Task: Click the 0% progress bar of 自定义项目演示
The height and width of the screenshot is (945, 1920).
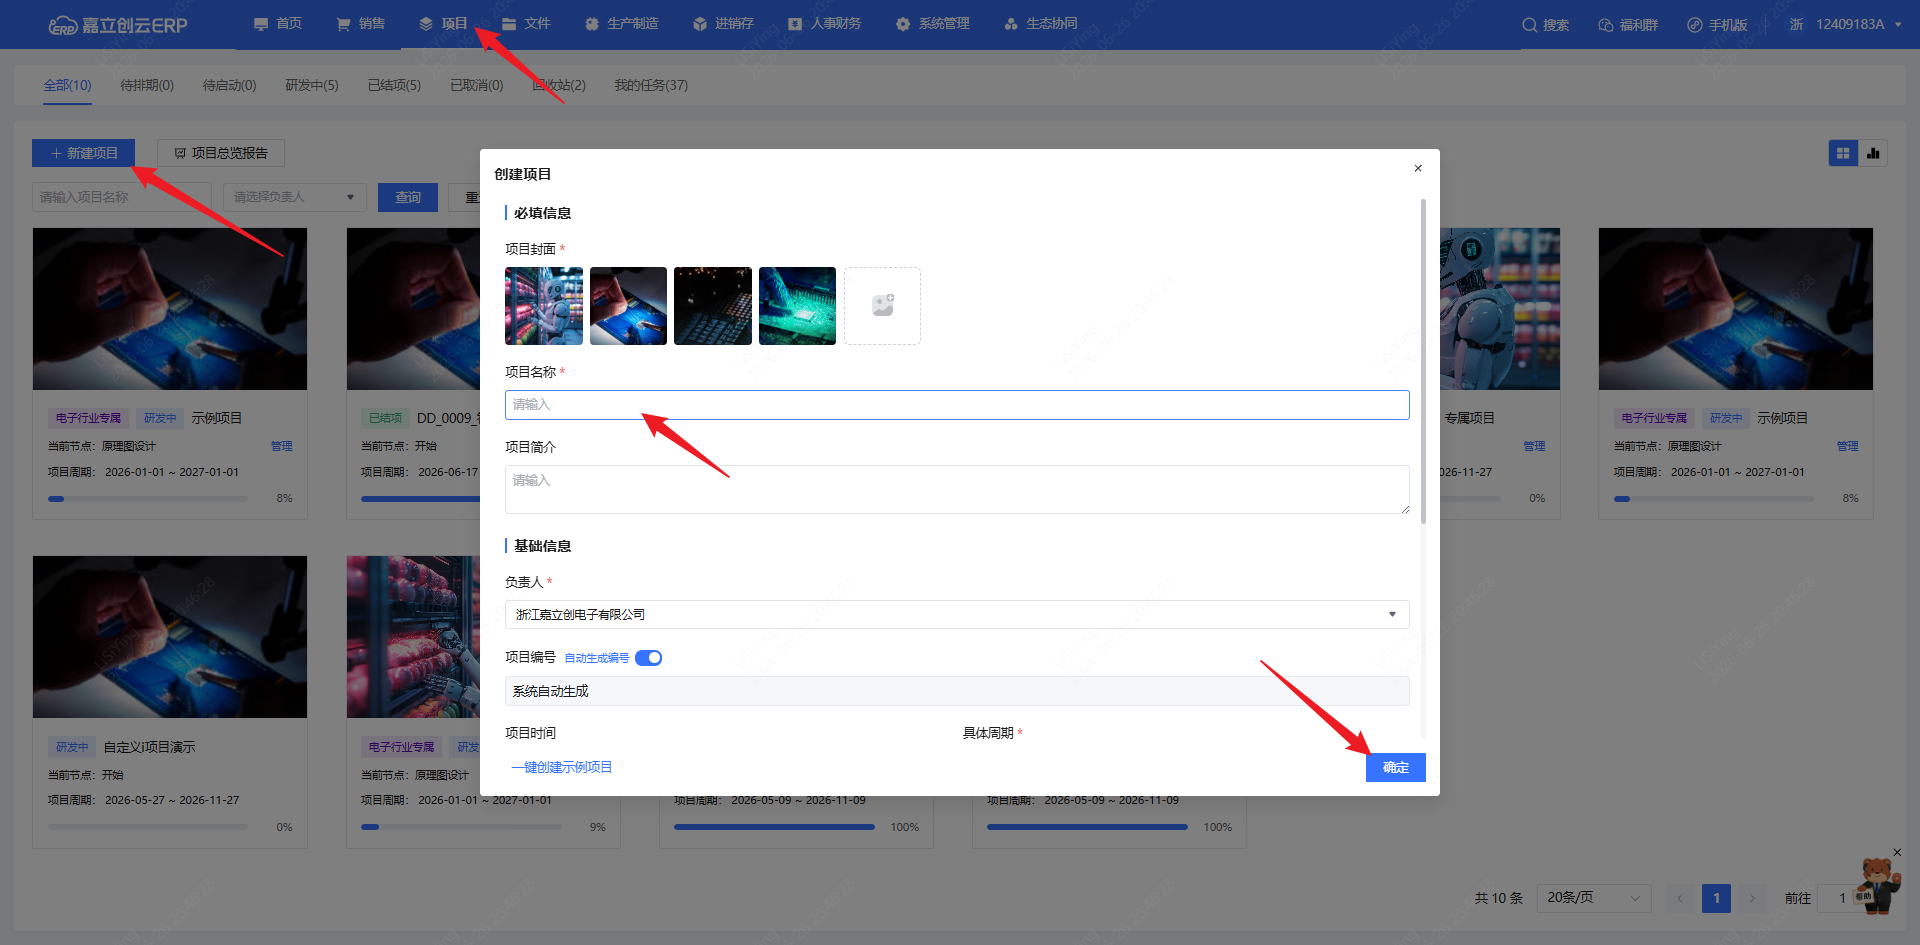Action: [148, 827]
